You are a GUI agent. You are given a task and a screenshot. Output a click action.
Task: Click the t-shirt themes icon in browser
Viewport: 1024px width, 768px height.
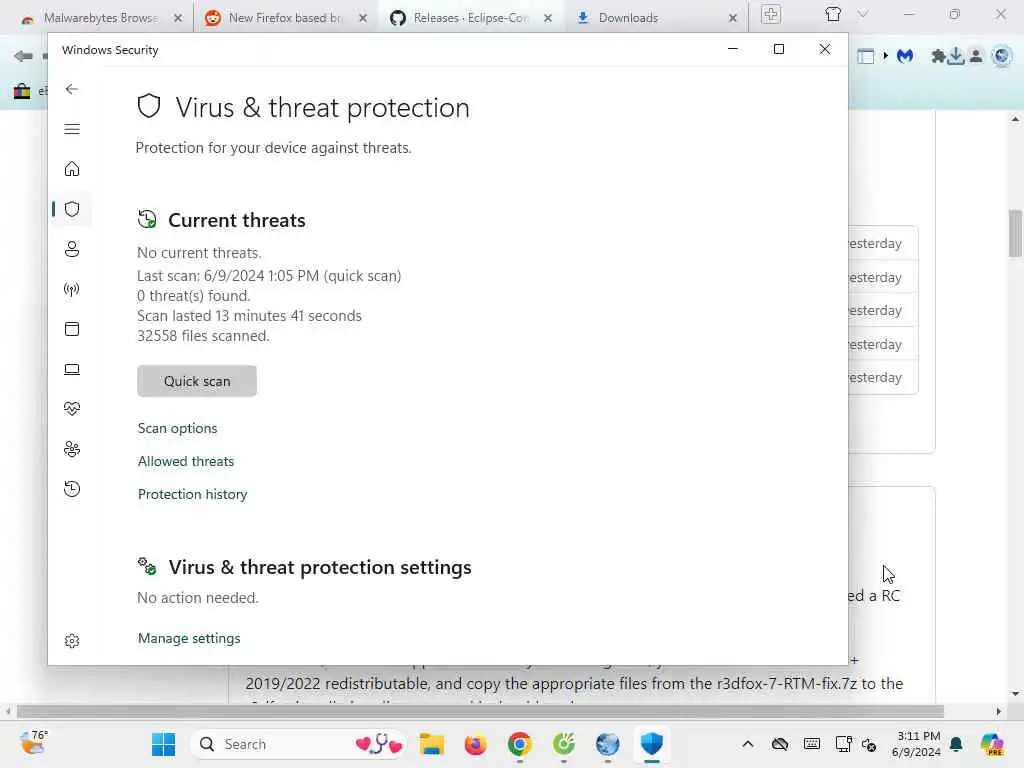click(833, 14)
